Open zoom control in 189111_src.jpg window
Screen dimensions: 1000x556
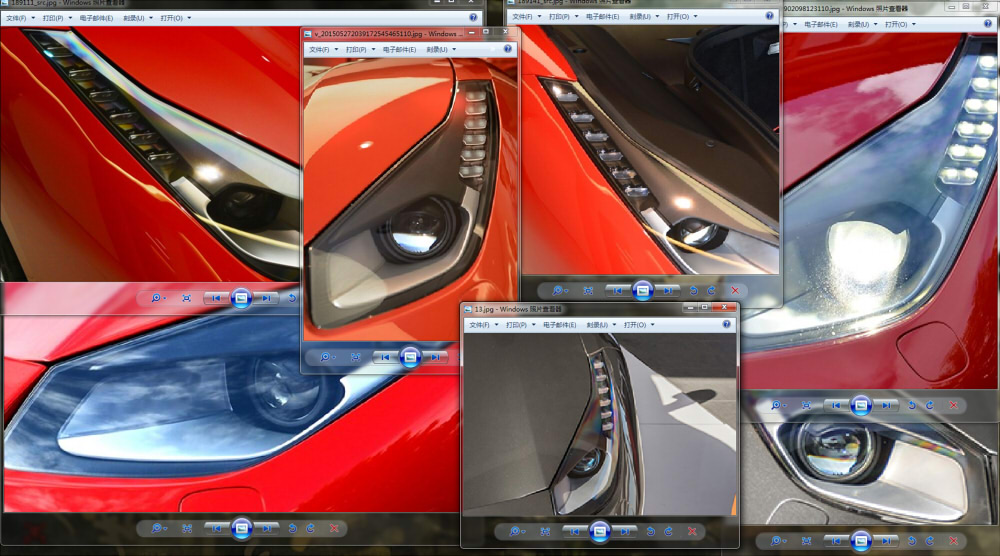point(158,298)
